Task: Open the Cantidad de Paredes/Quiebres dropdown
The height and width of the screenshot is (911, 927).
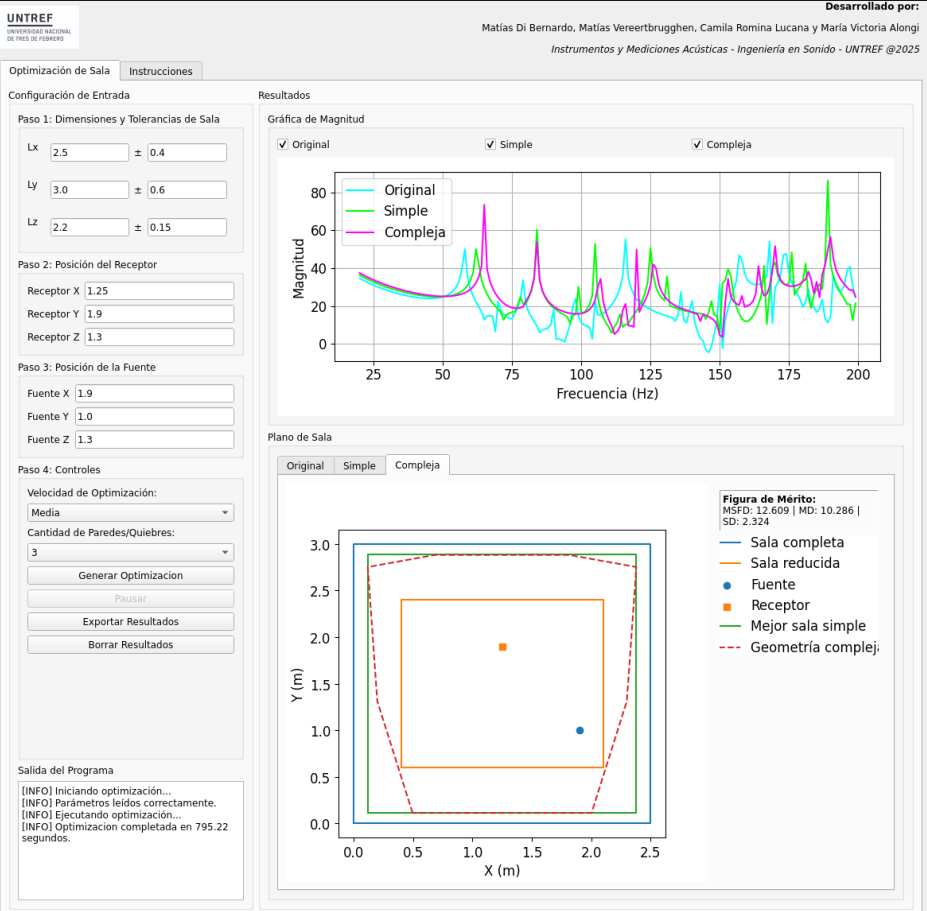Action: (131, 552)
